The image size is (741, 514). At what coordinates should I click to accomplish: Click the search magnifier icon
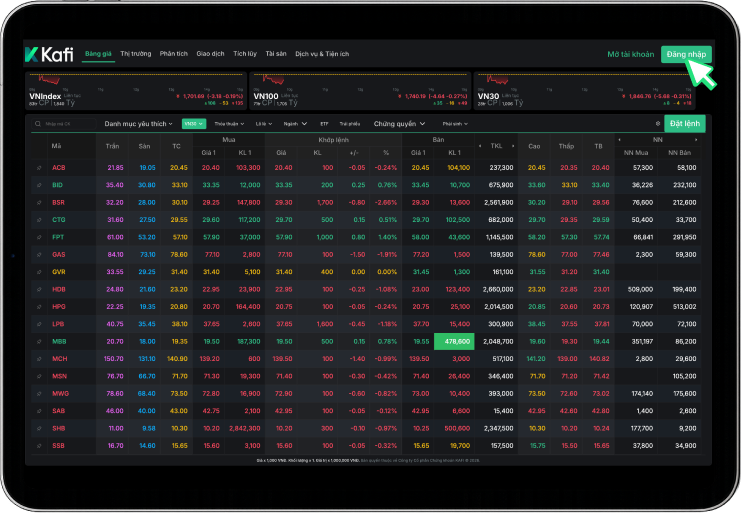click(38, 124)
